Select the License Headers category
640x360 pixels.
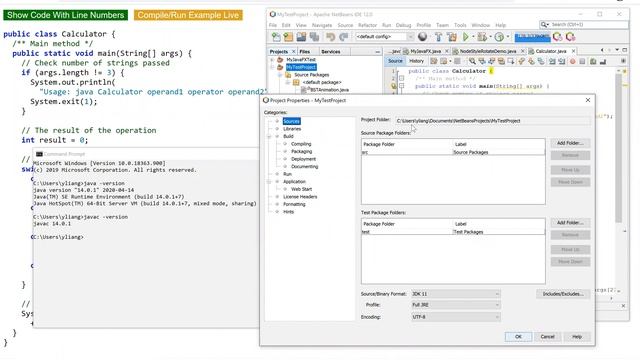coord(300,197)
